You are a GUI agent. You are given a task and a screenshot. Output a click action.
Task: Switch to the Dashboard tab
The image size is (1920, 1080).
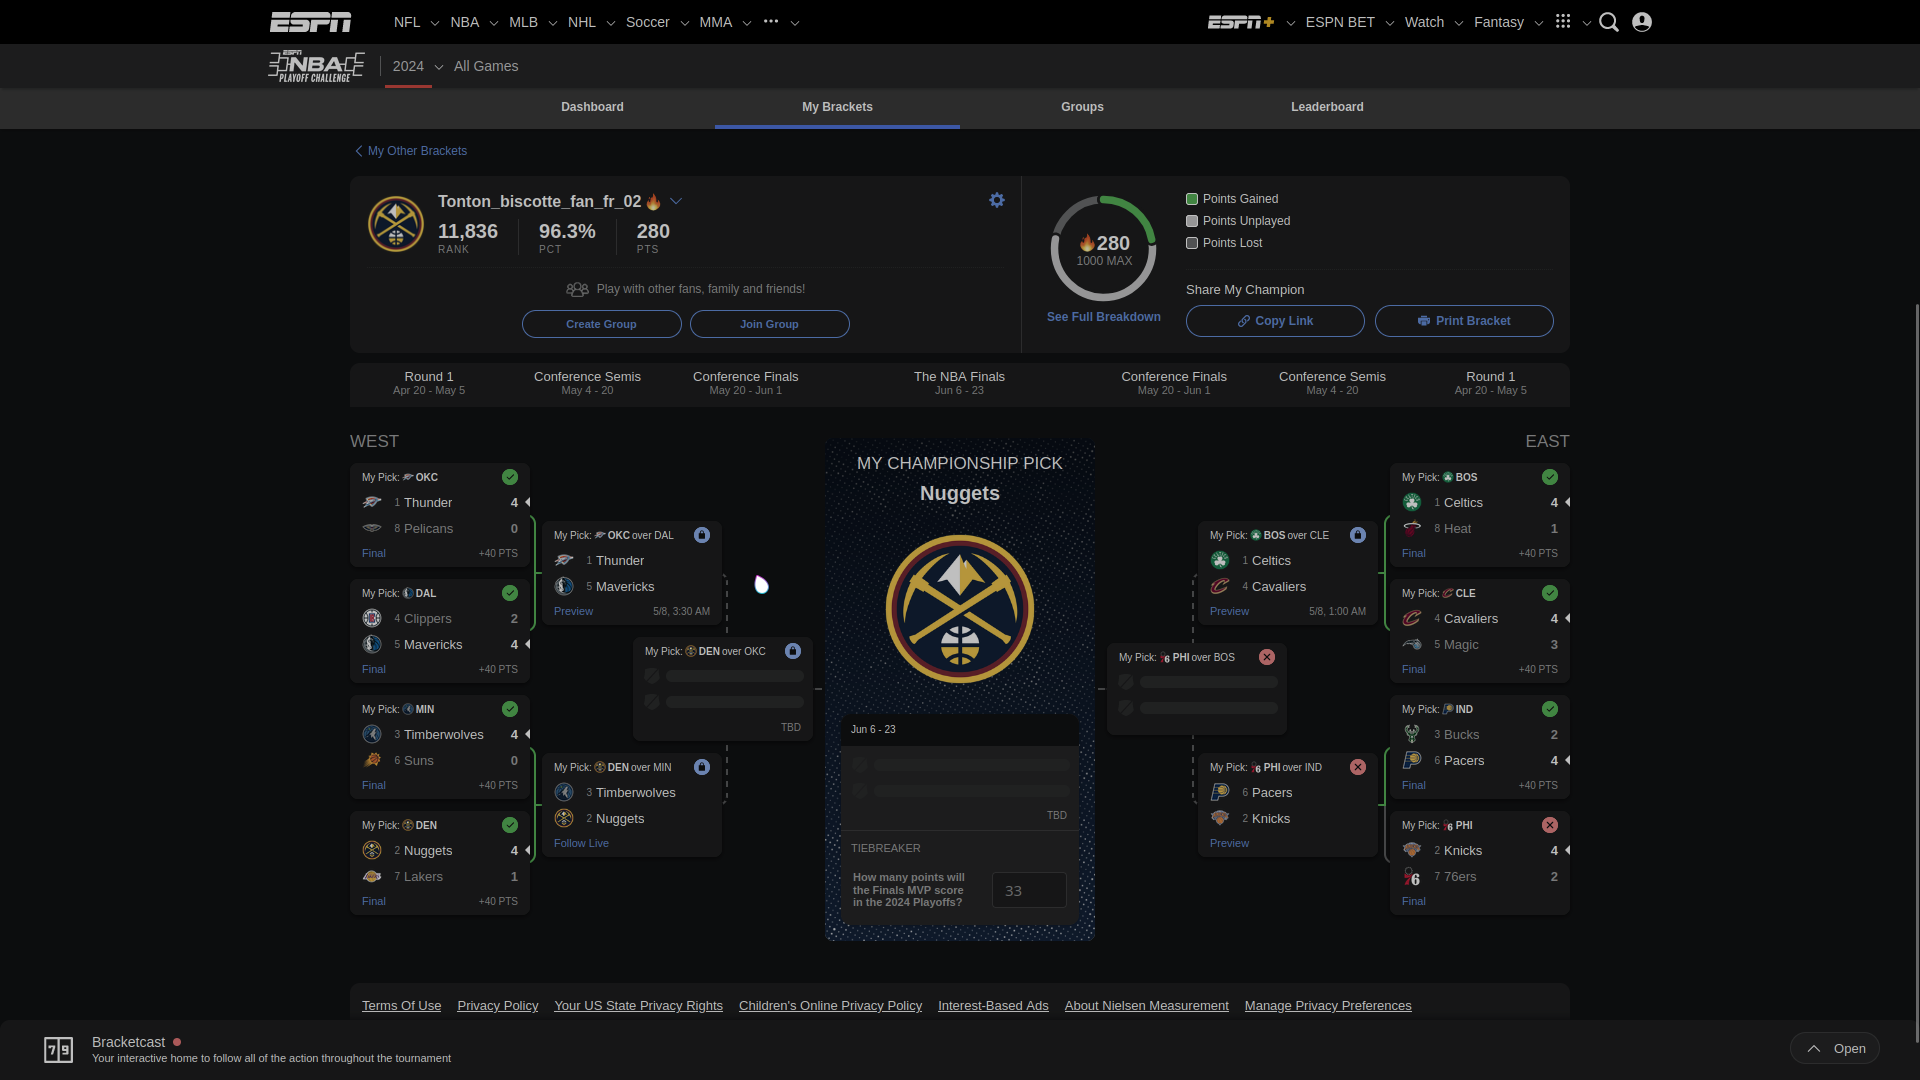592,107
